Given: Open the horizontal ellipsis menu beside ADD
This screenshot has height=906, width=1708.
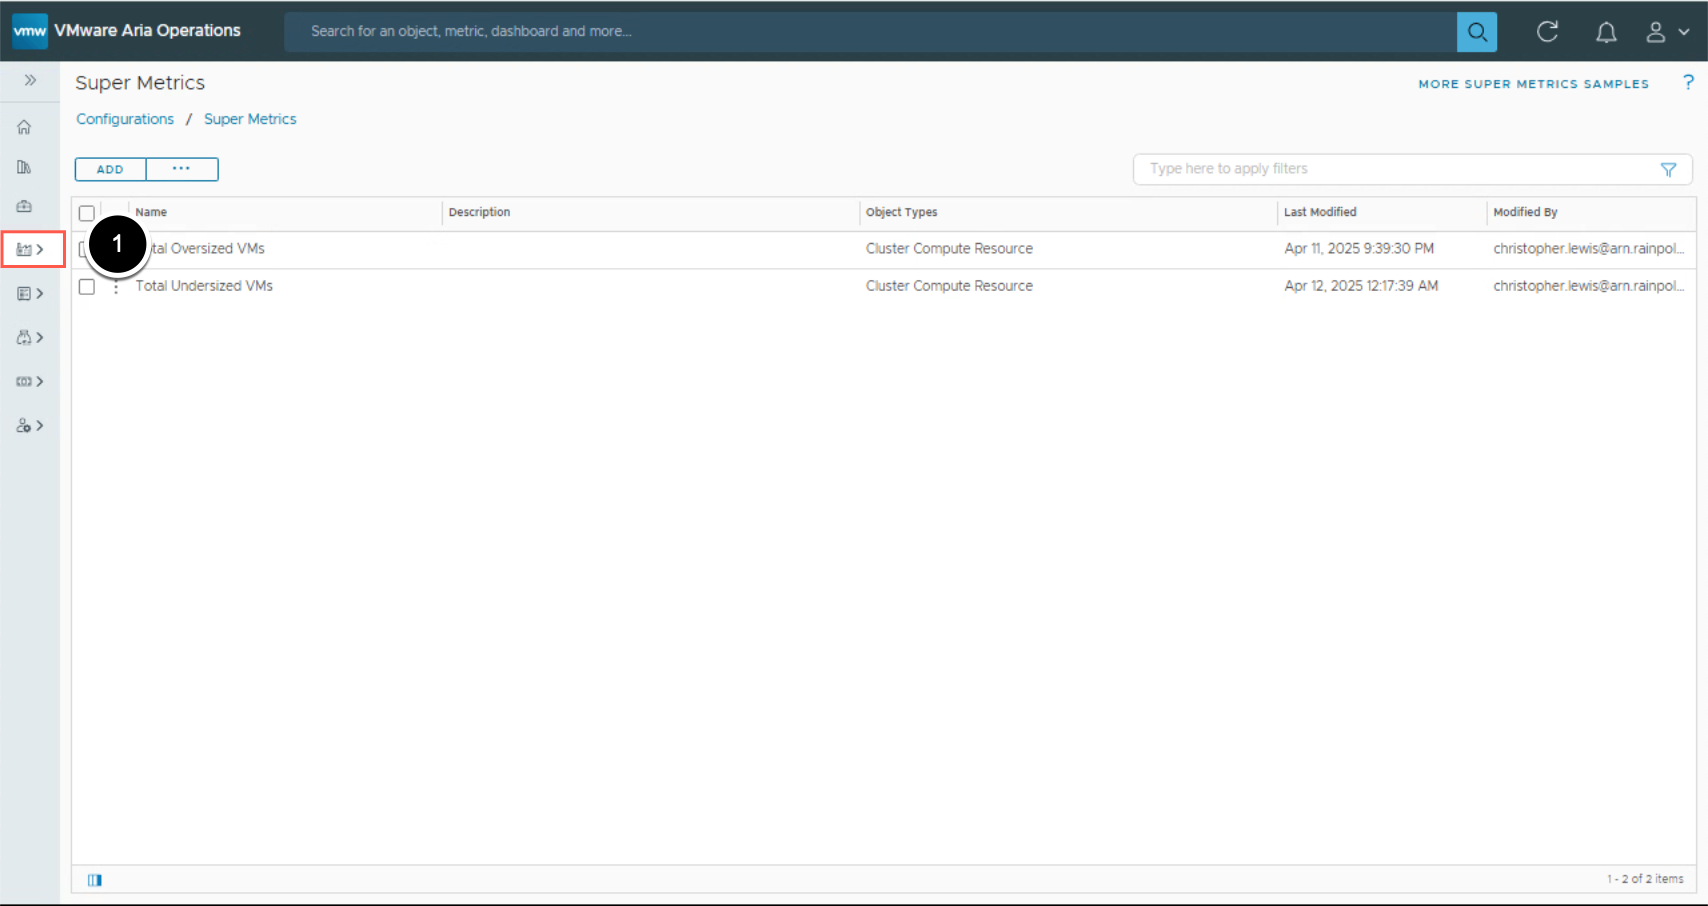Looking at the screenshot, I should tap(181, 169).
